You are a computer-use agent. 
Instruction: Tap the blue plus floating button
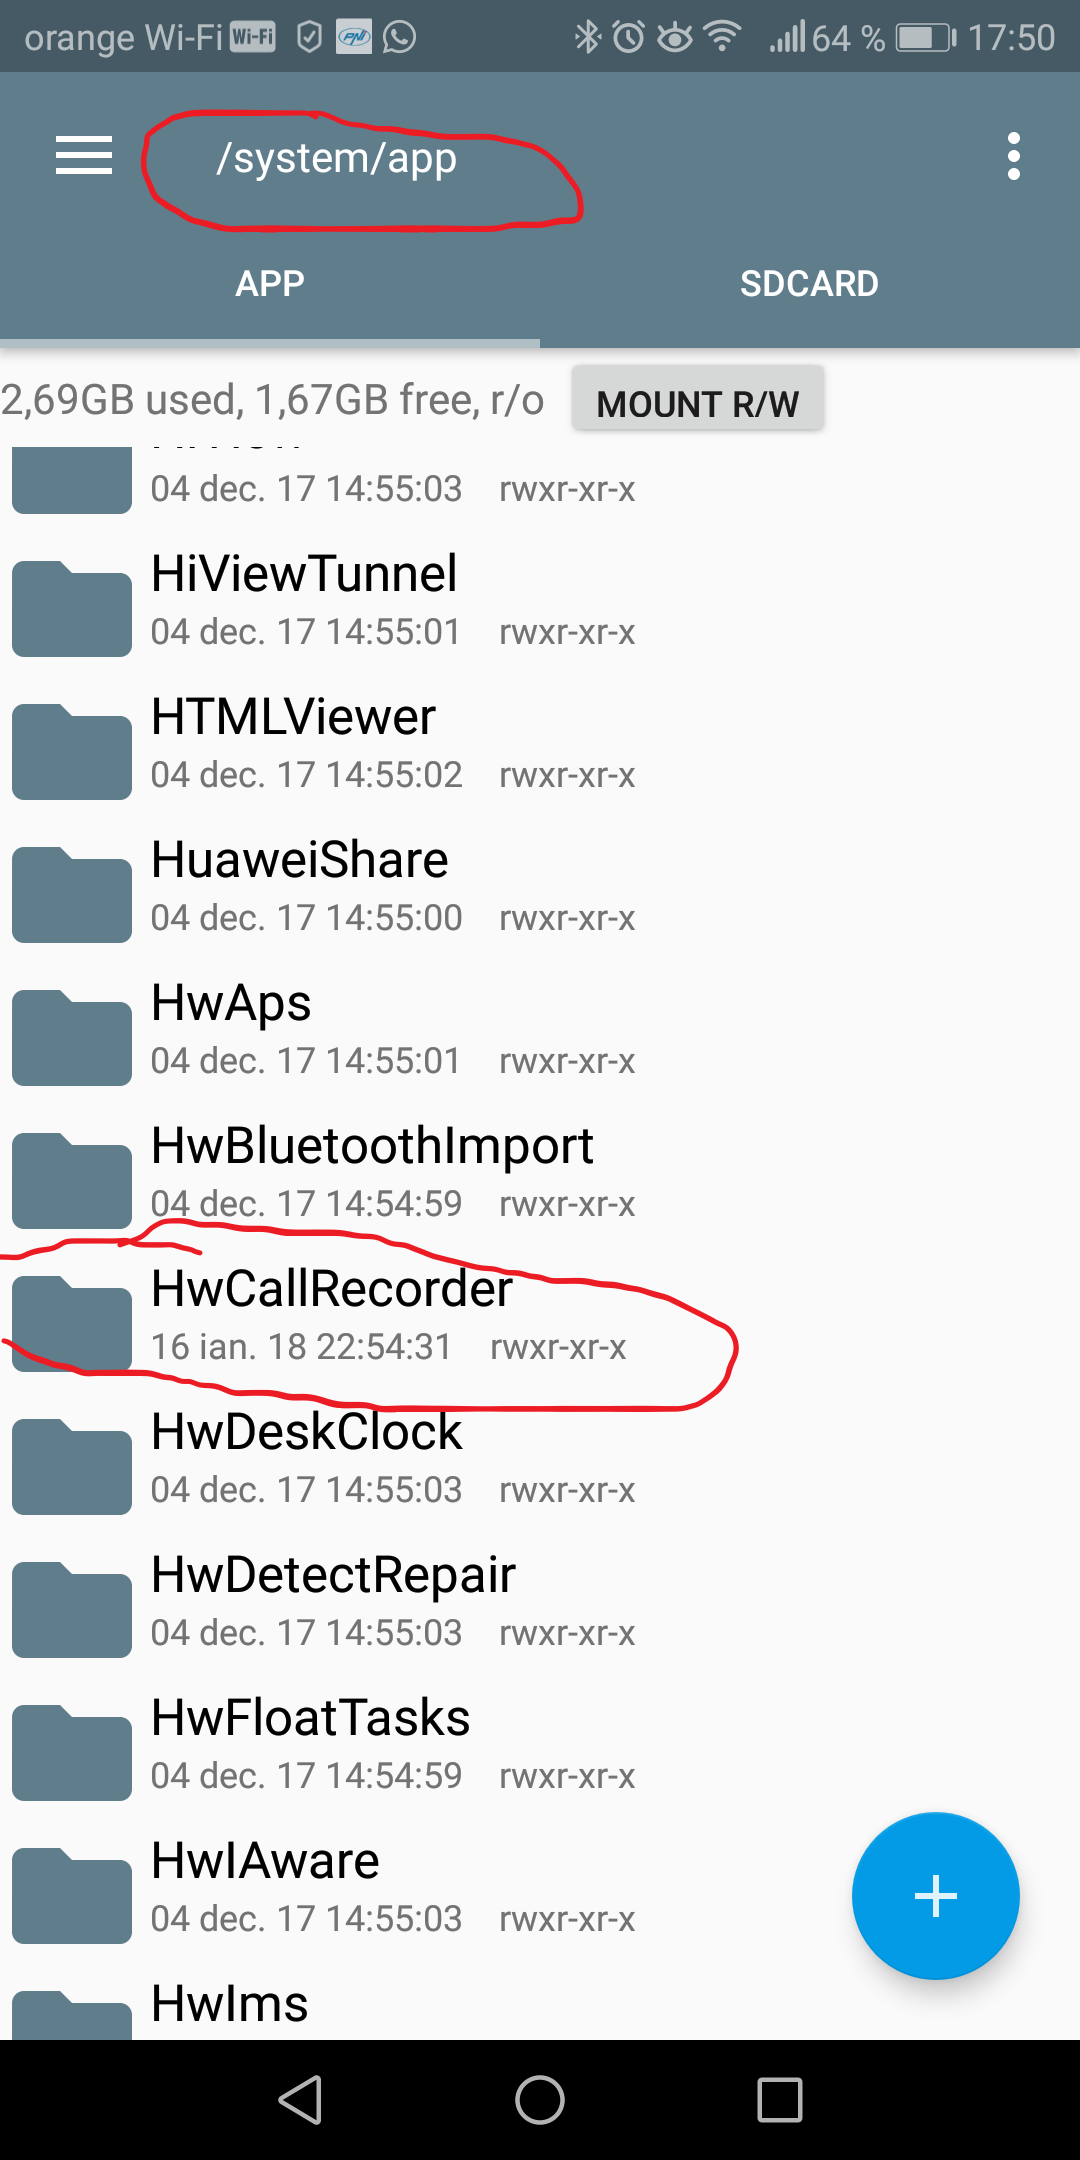coord(936,1895)
